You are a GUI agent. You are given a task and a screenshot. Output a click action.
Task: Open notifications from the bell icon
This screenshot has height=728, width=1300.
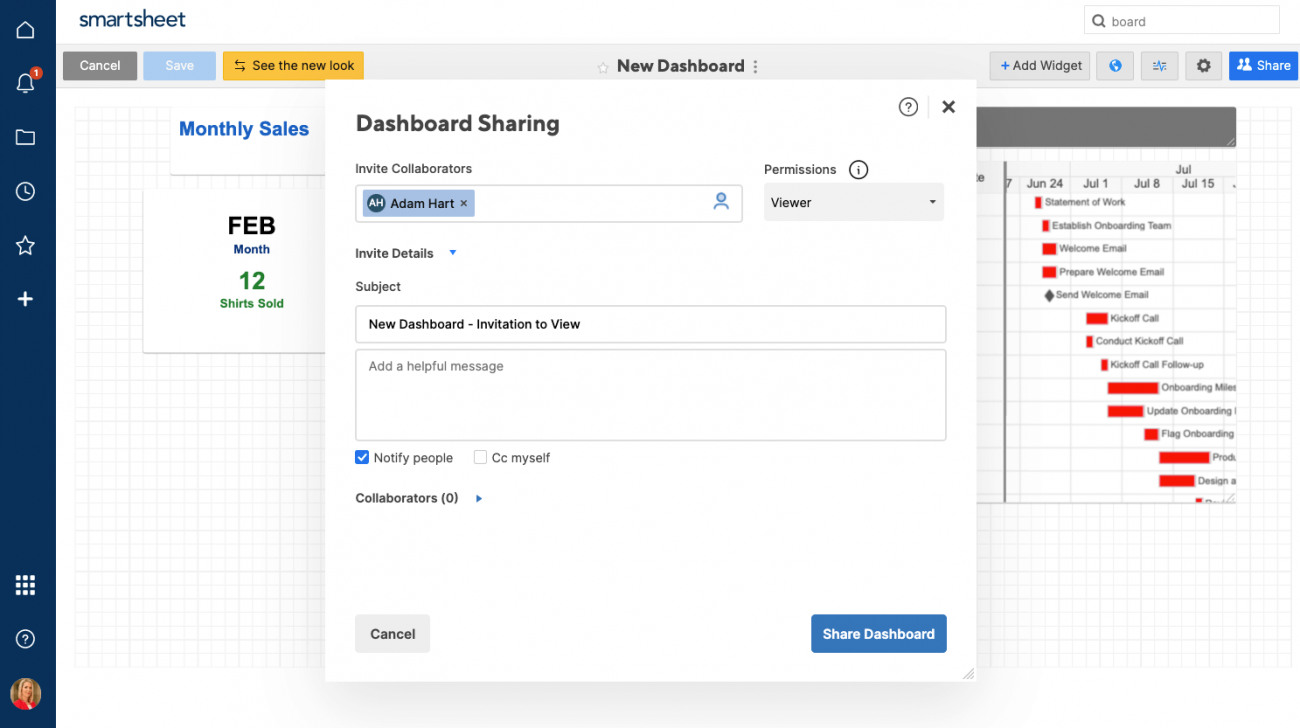coord(25,83)
